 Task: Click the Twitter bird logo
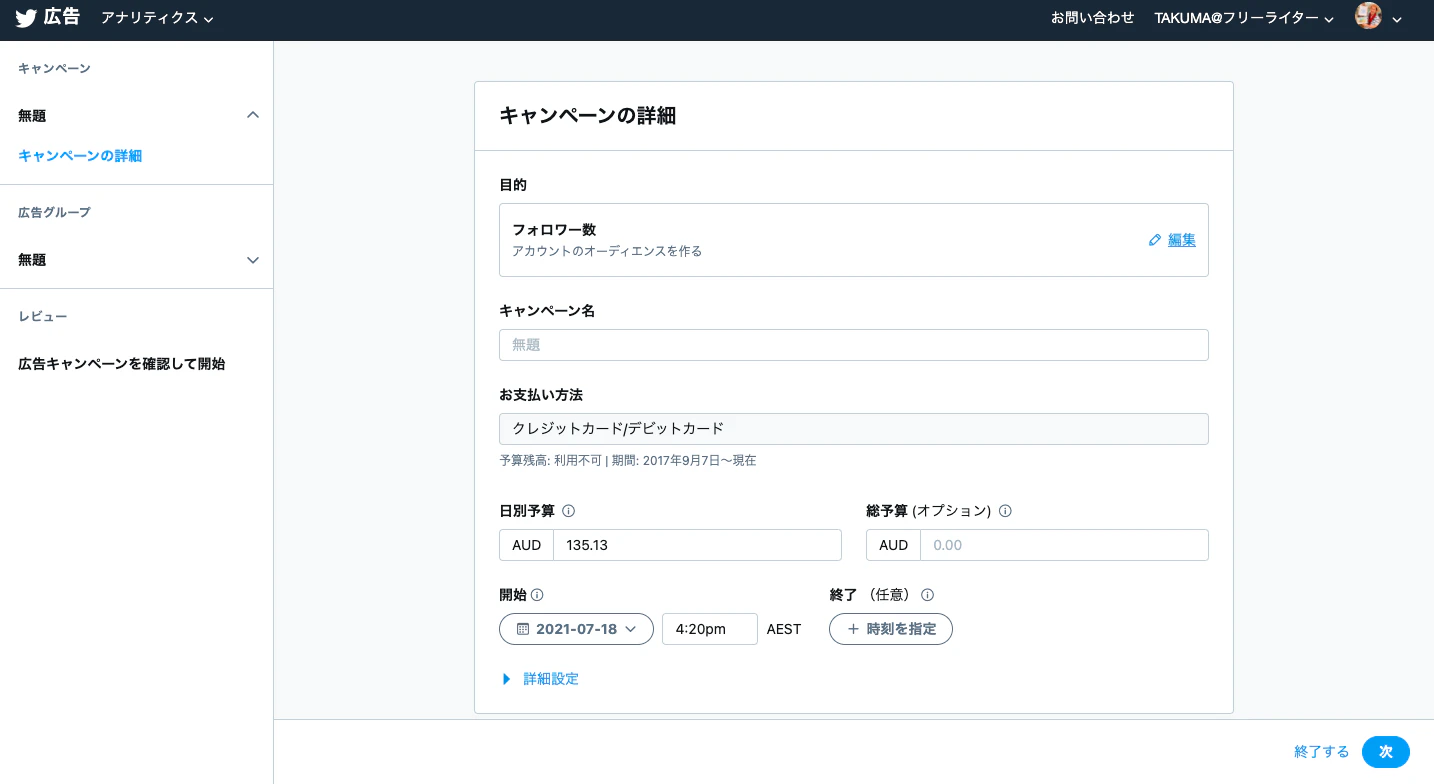26,18
